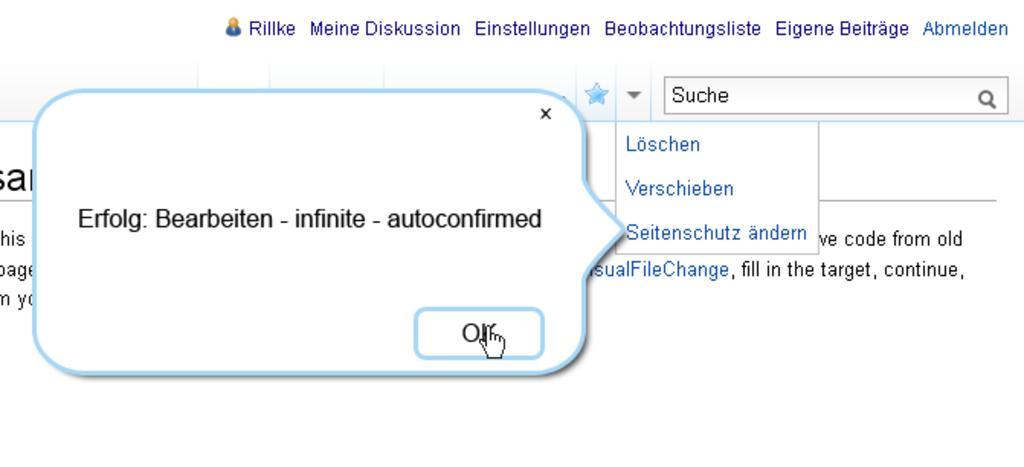Viewport: 1024px width, 467px height.
Task: Collapse the page actions dropdown arrow
Action: tap(633, 95)
